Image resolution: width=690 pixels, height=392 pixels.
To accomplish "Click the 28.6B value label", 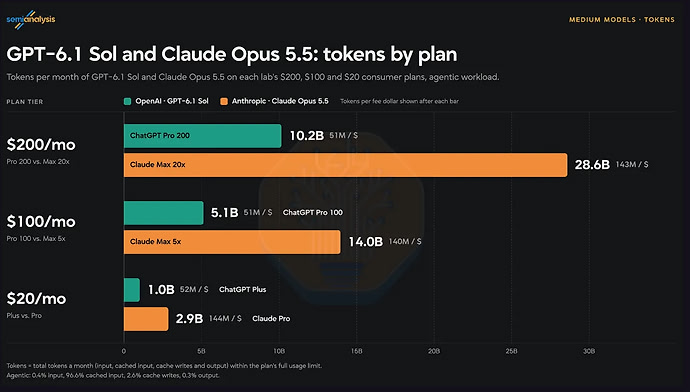I will point(592,165).
